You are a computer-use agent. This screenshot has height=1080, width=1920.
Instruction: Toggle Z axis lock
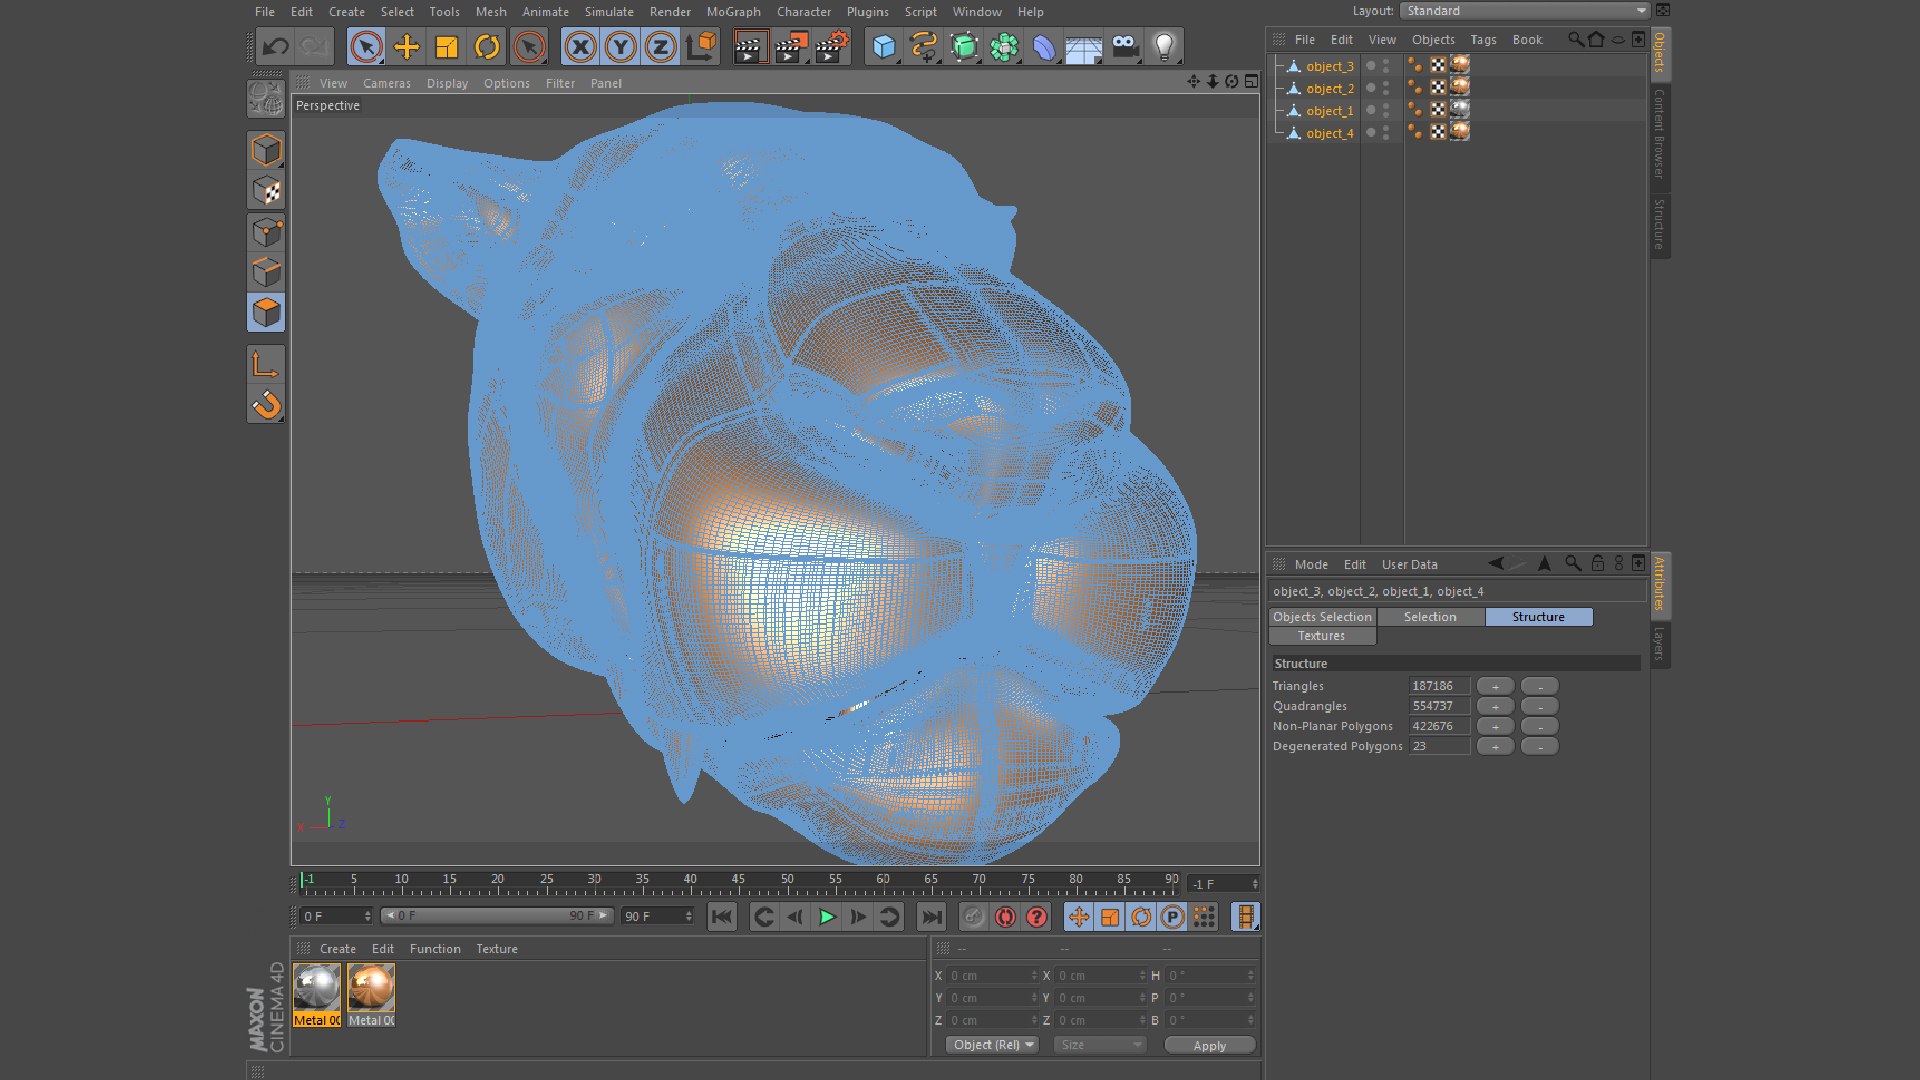(x=660, y=47)
